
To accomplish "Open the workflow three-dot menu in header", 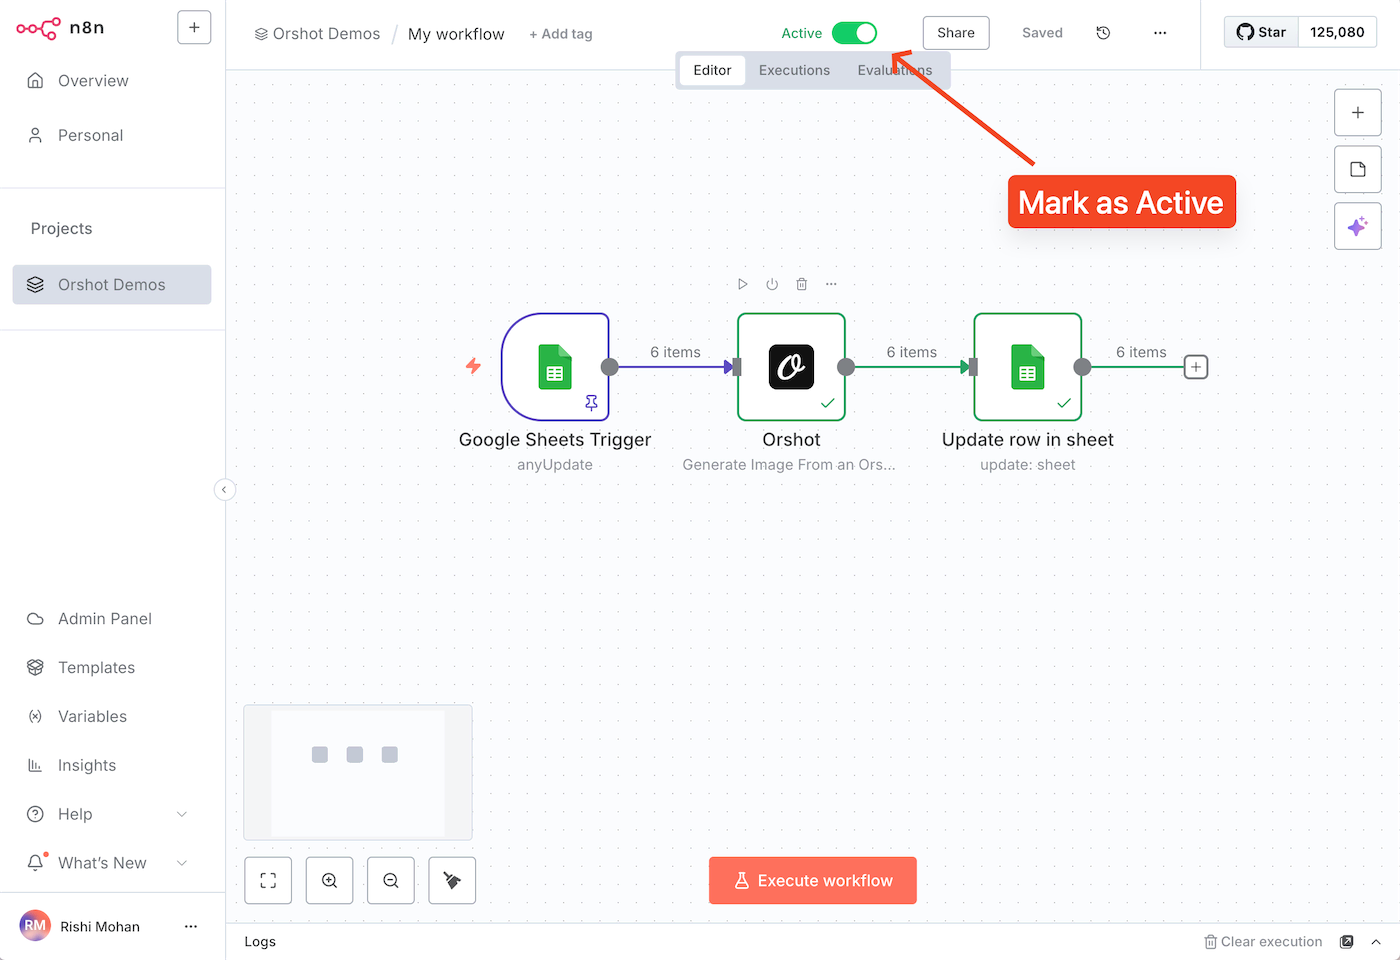I will pyautogui.click(x=1160, y=33).
